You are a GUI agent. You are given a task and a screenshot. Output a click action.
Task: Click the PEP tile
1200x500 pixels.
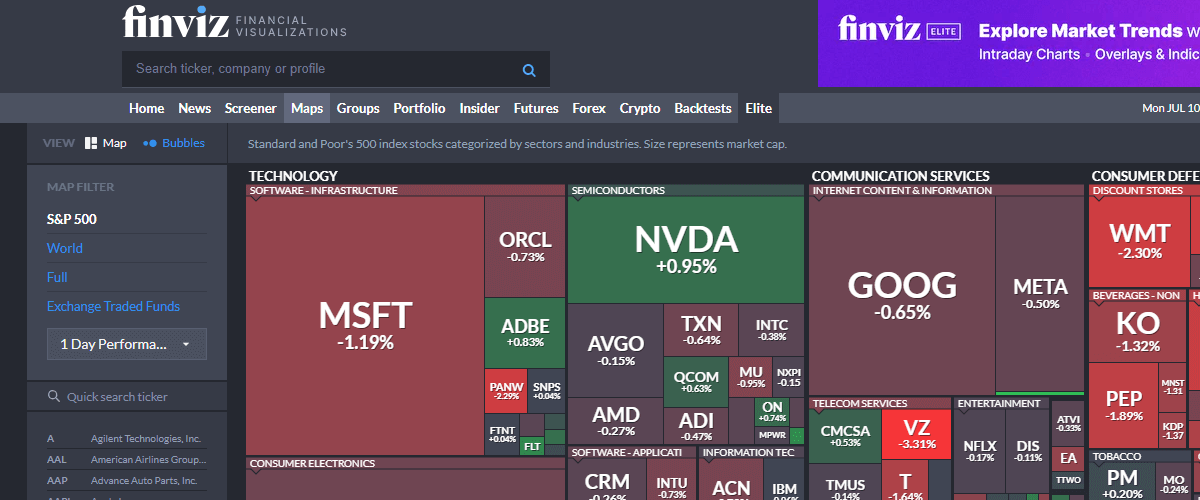(x=1123, y=405)
